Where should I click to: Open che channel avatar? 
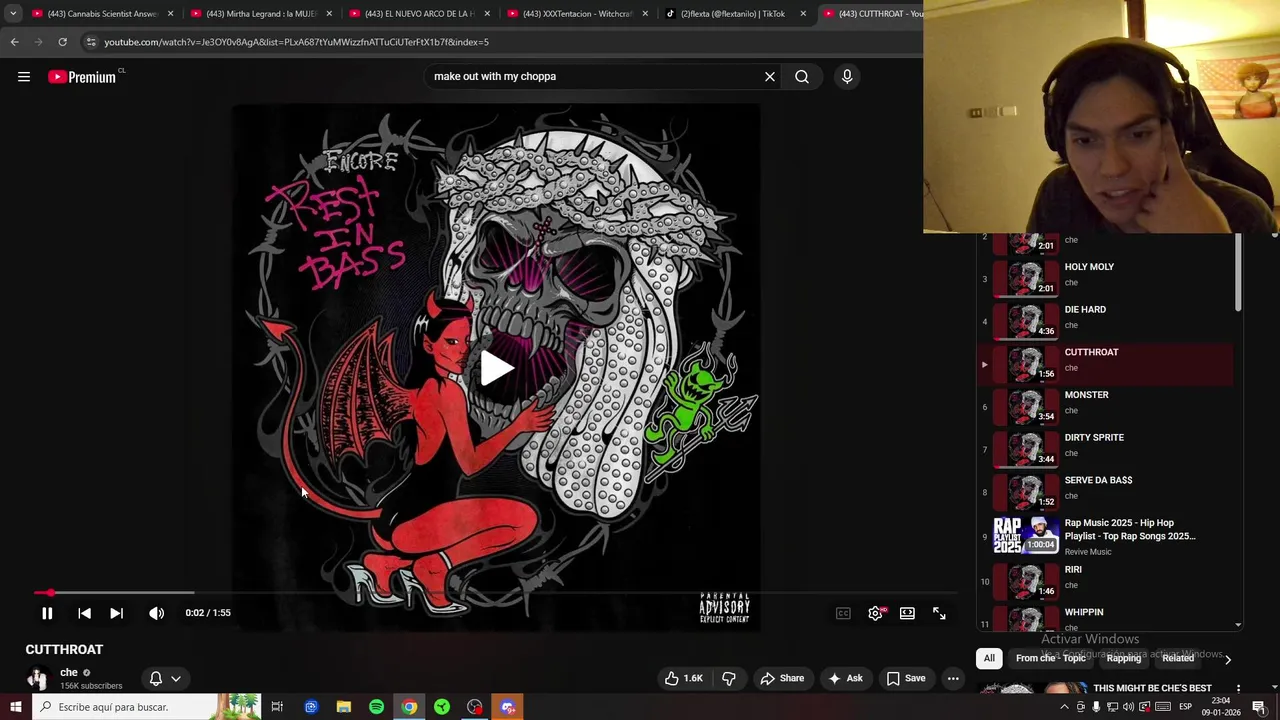click(37, 679)
